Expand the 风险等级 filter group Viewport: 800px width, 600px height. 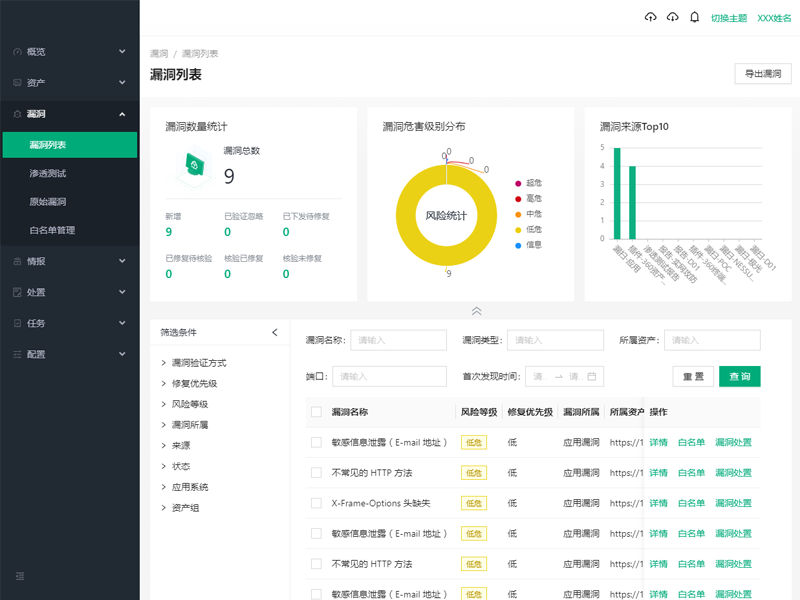(x=190, y=404)
